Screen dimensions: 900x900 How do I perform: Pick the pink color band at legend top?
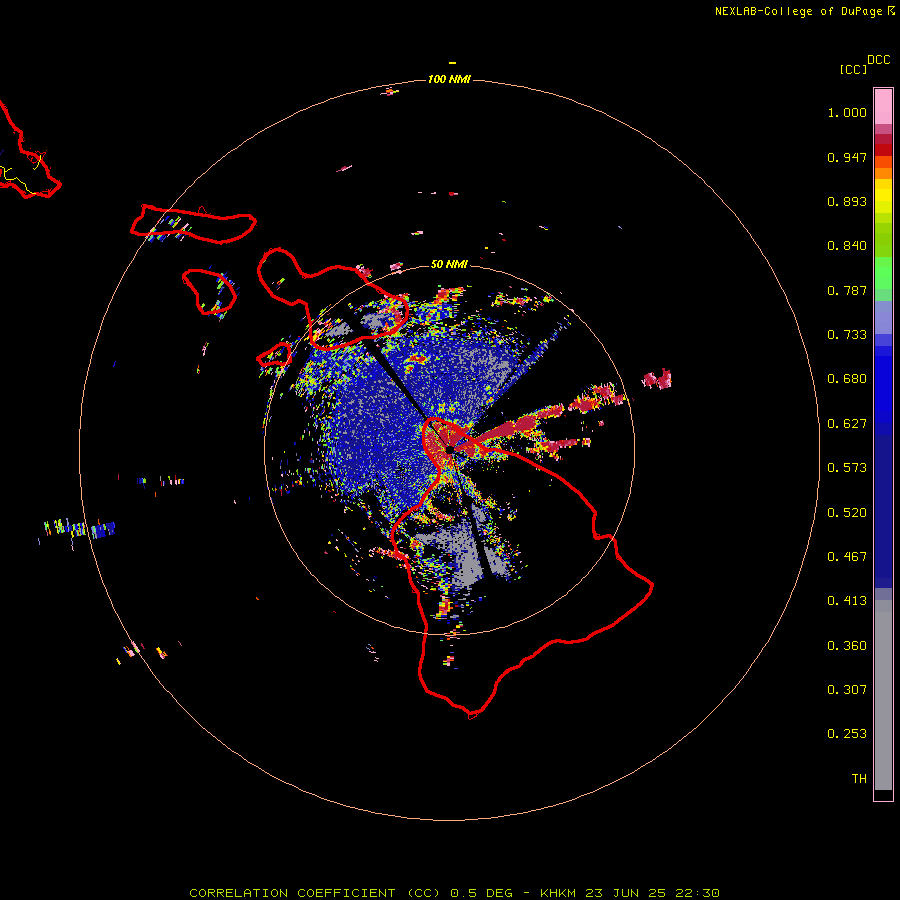pyautogui.click(x=883, y=106)
